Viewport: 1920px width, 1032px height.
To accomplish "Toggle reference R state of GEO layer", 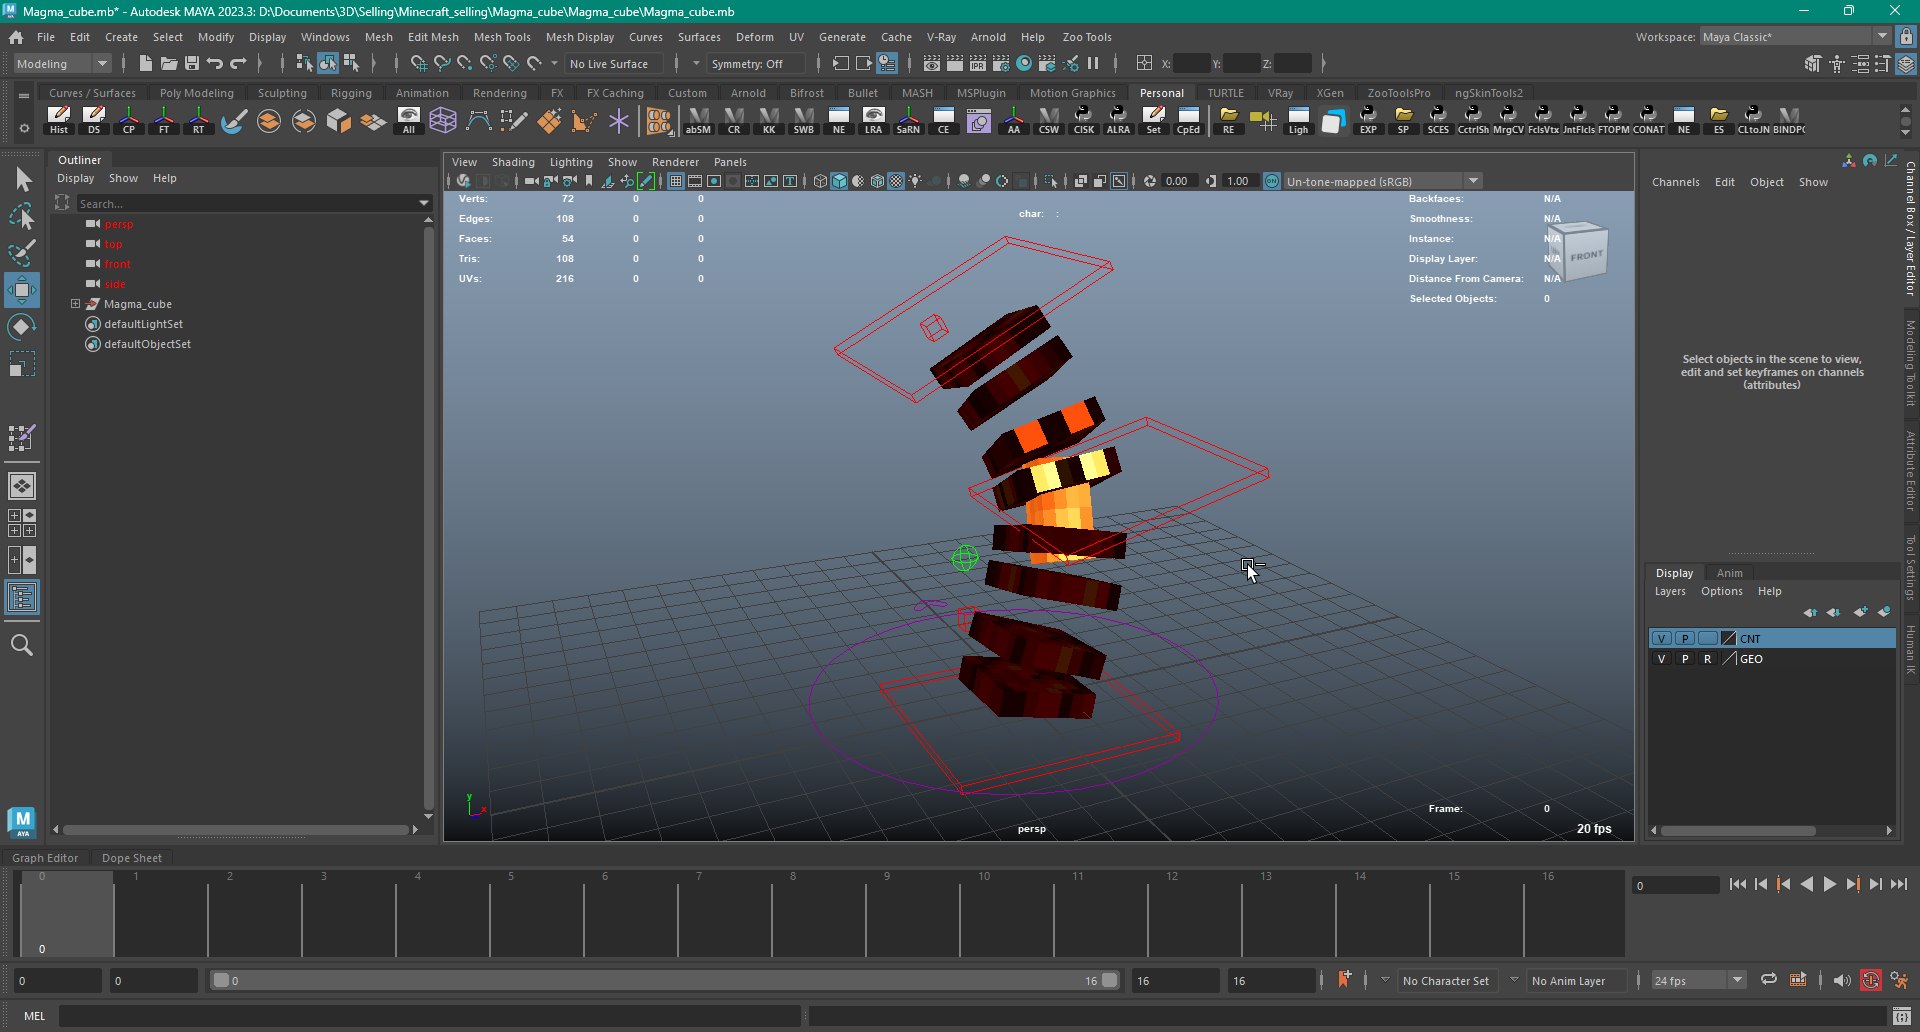I will 1708,659.
